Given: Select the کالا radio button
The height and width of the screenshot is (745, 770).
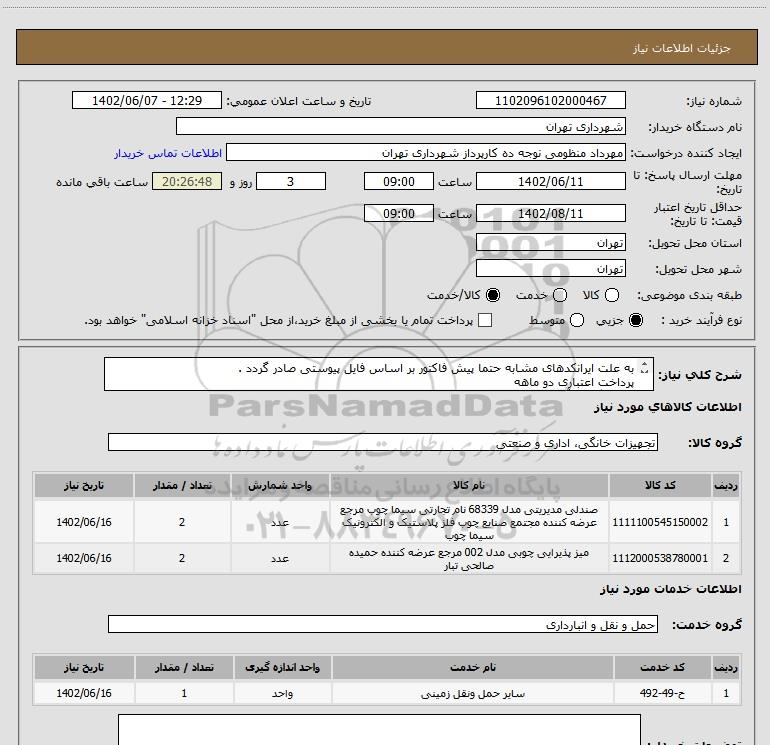Looking at the screenshot, I should tap(612, 295).
